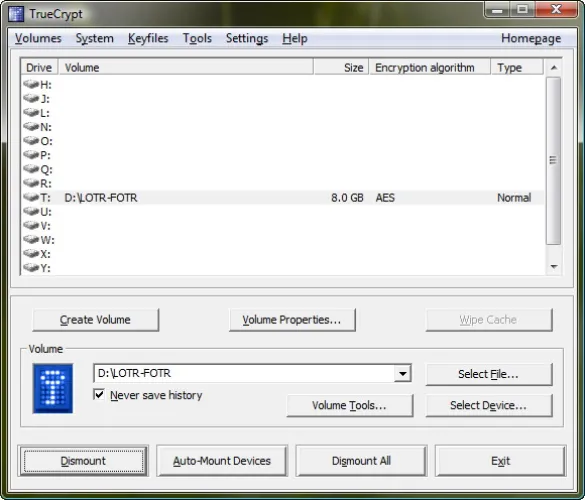Click Dismount All button
The height and width of the screenshot is (500, 585).
pos(361,461)
